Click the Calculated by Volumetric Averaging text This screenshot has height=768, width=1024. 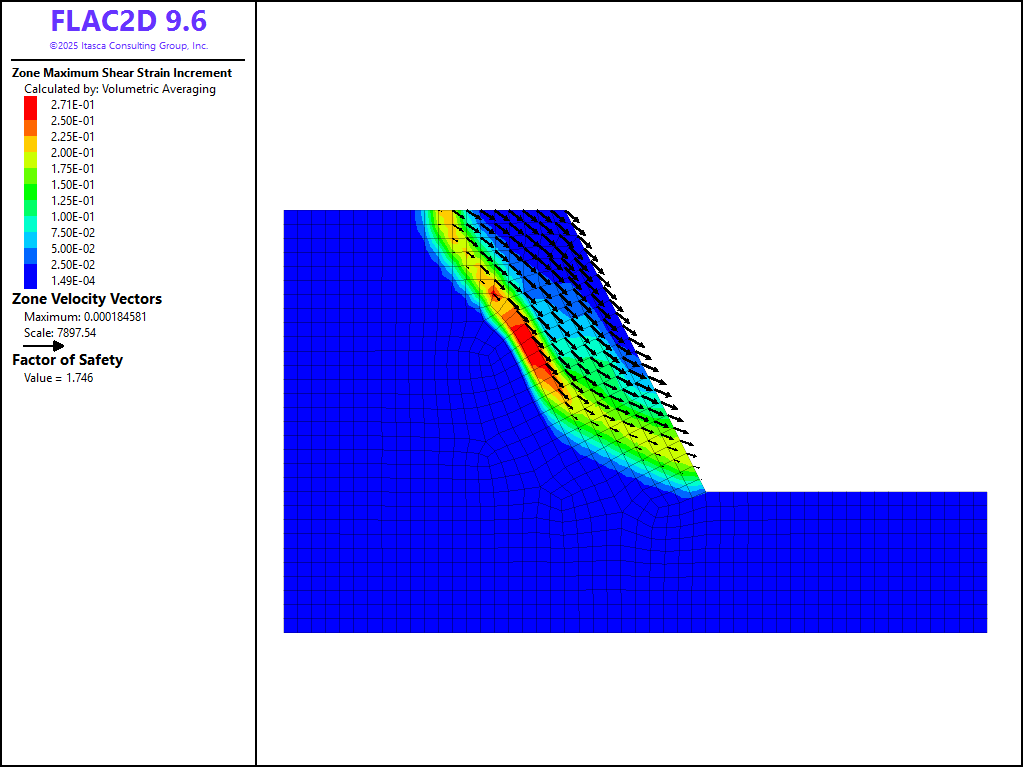coord(120,89)
